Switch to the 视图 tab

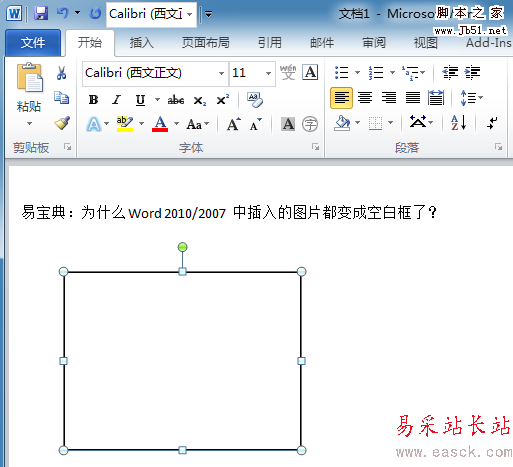tap(426, 43)
